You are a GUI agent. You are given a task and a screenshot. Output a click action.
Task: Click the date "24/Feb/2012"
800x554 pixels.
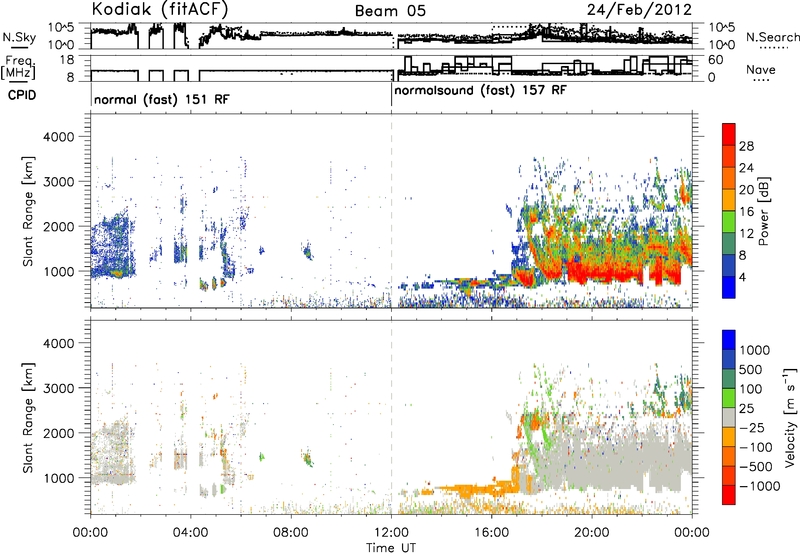[639, 10]
